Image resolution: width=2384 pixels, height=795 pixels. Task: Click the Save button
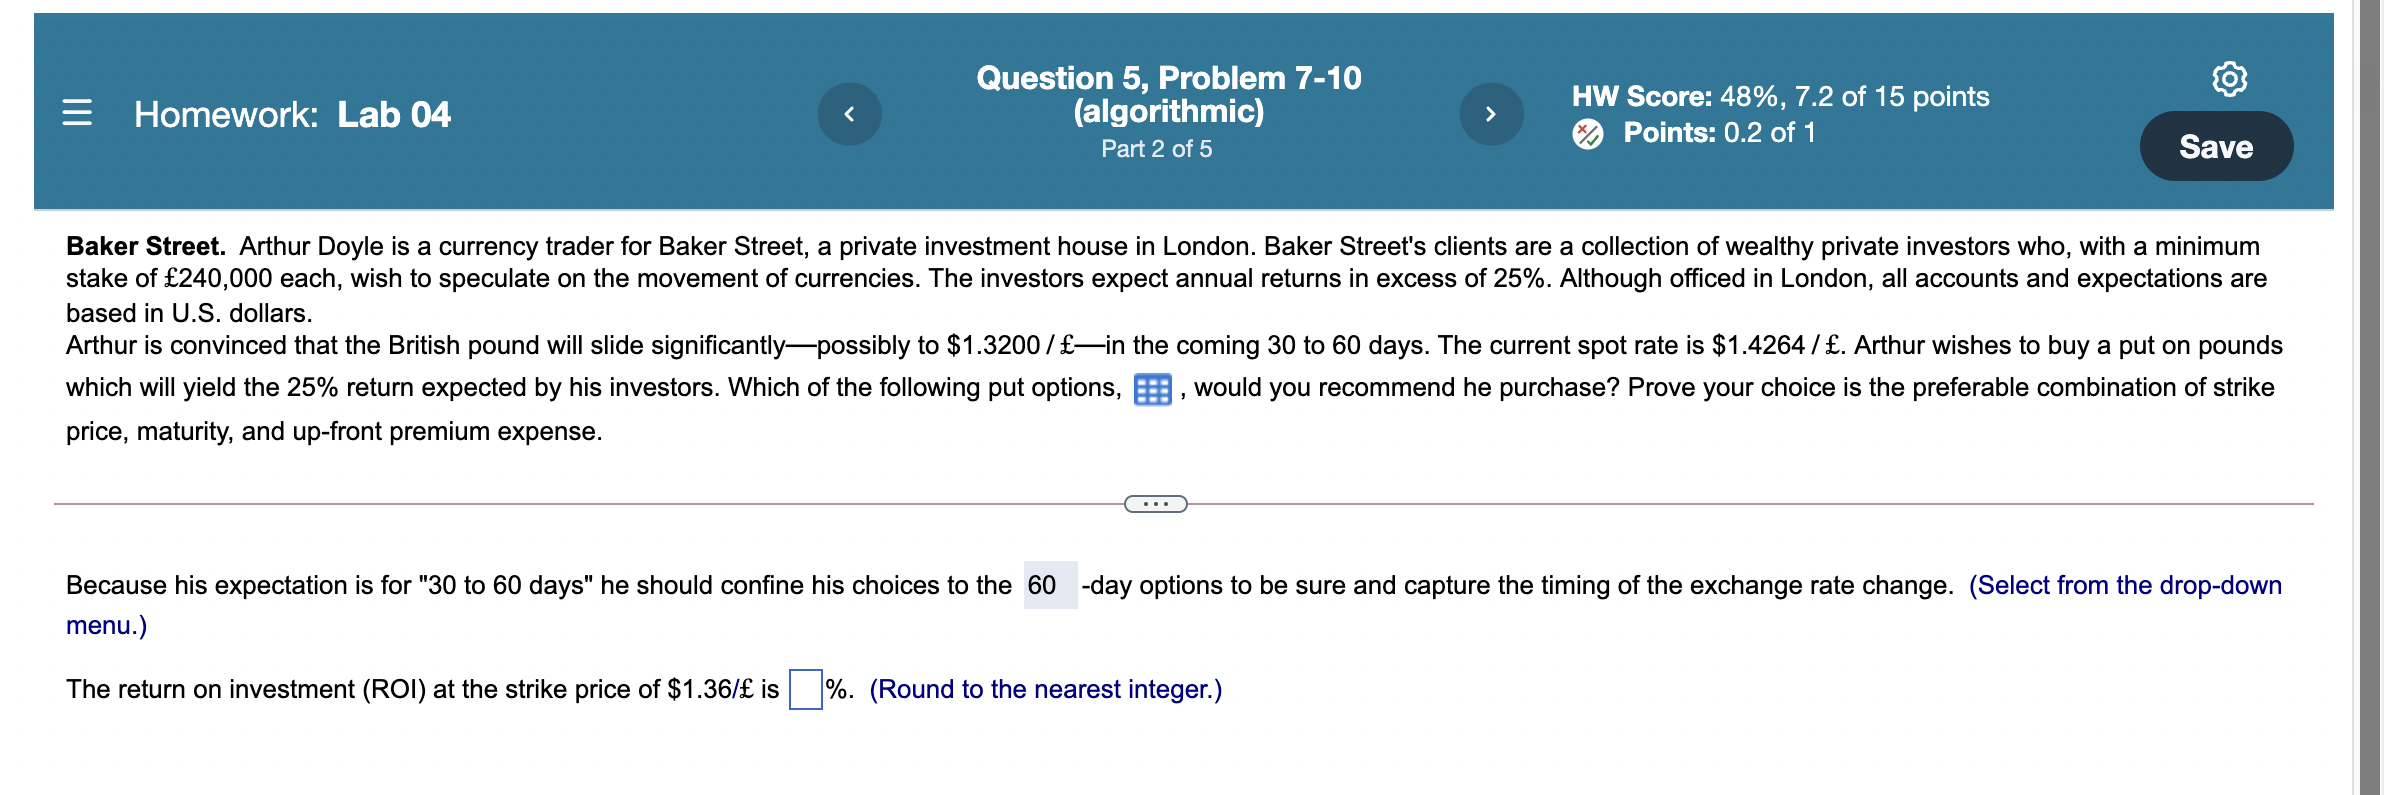coord(2217,146)
